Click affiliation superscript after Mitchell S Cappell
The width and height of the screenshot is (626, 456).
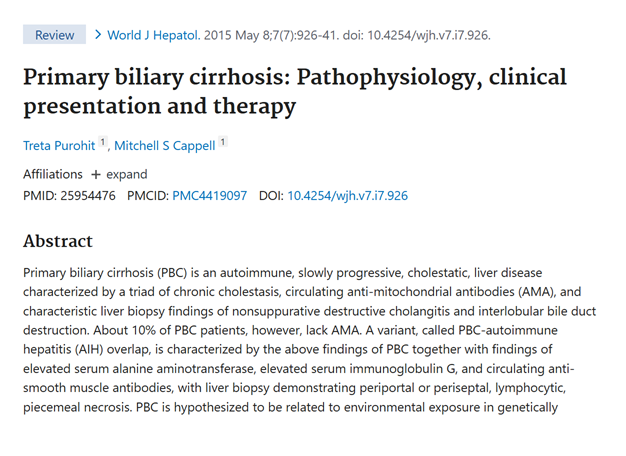coord(223,142)
